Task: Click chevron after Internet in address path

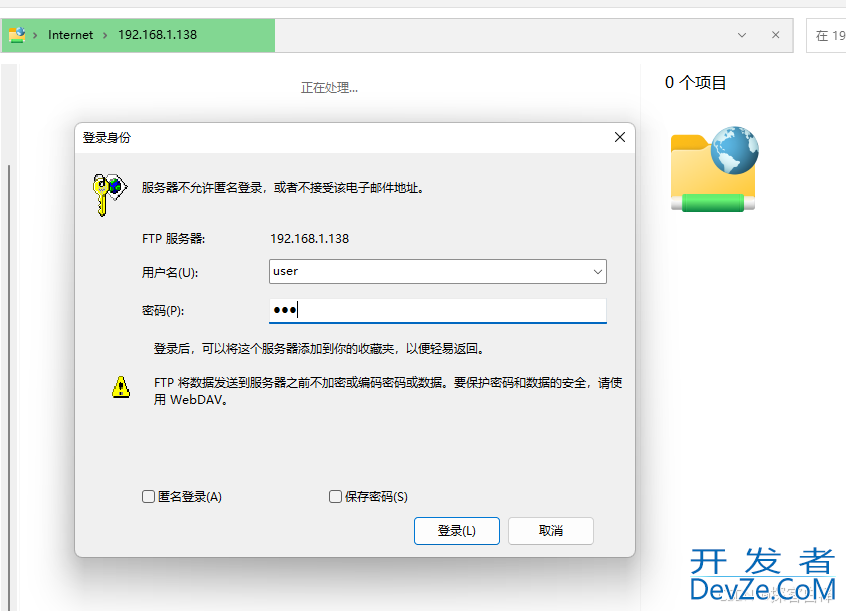Action: point(105,35)
